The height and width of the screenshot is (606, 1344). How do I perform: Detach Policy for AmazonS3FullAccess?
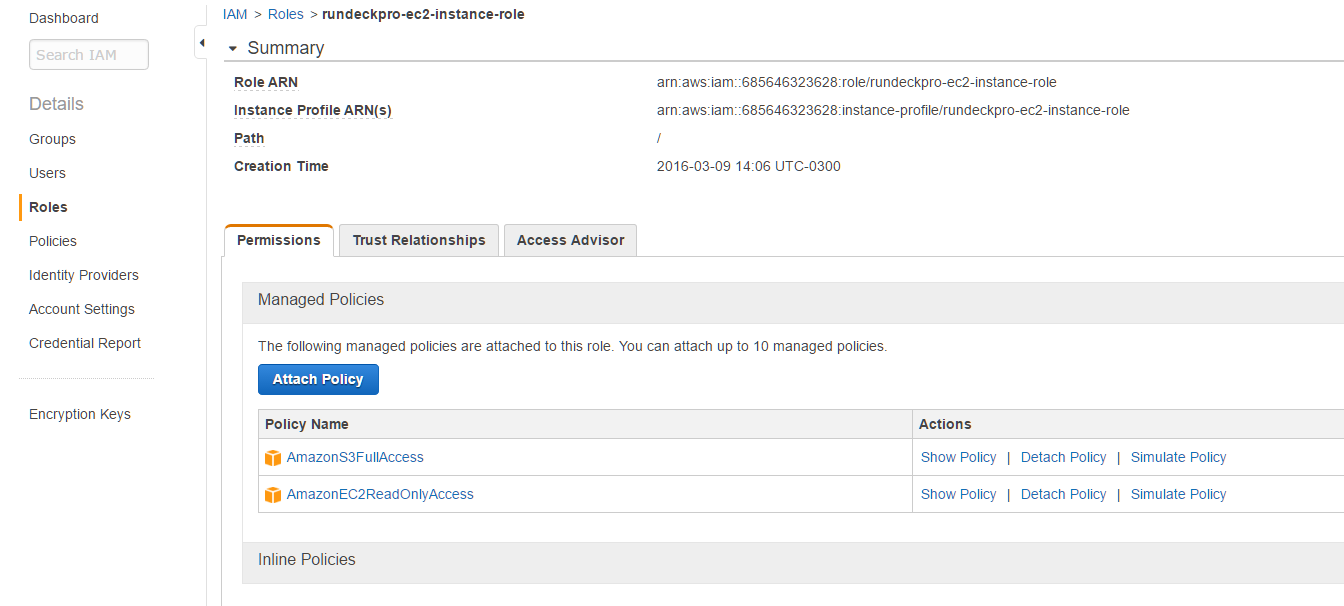[1063, 457]
